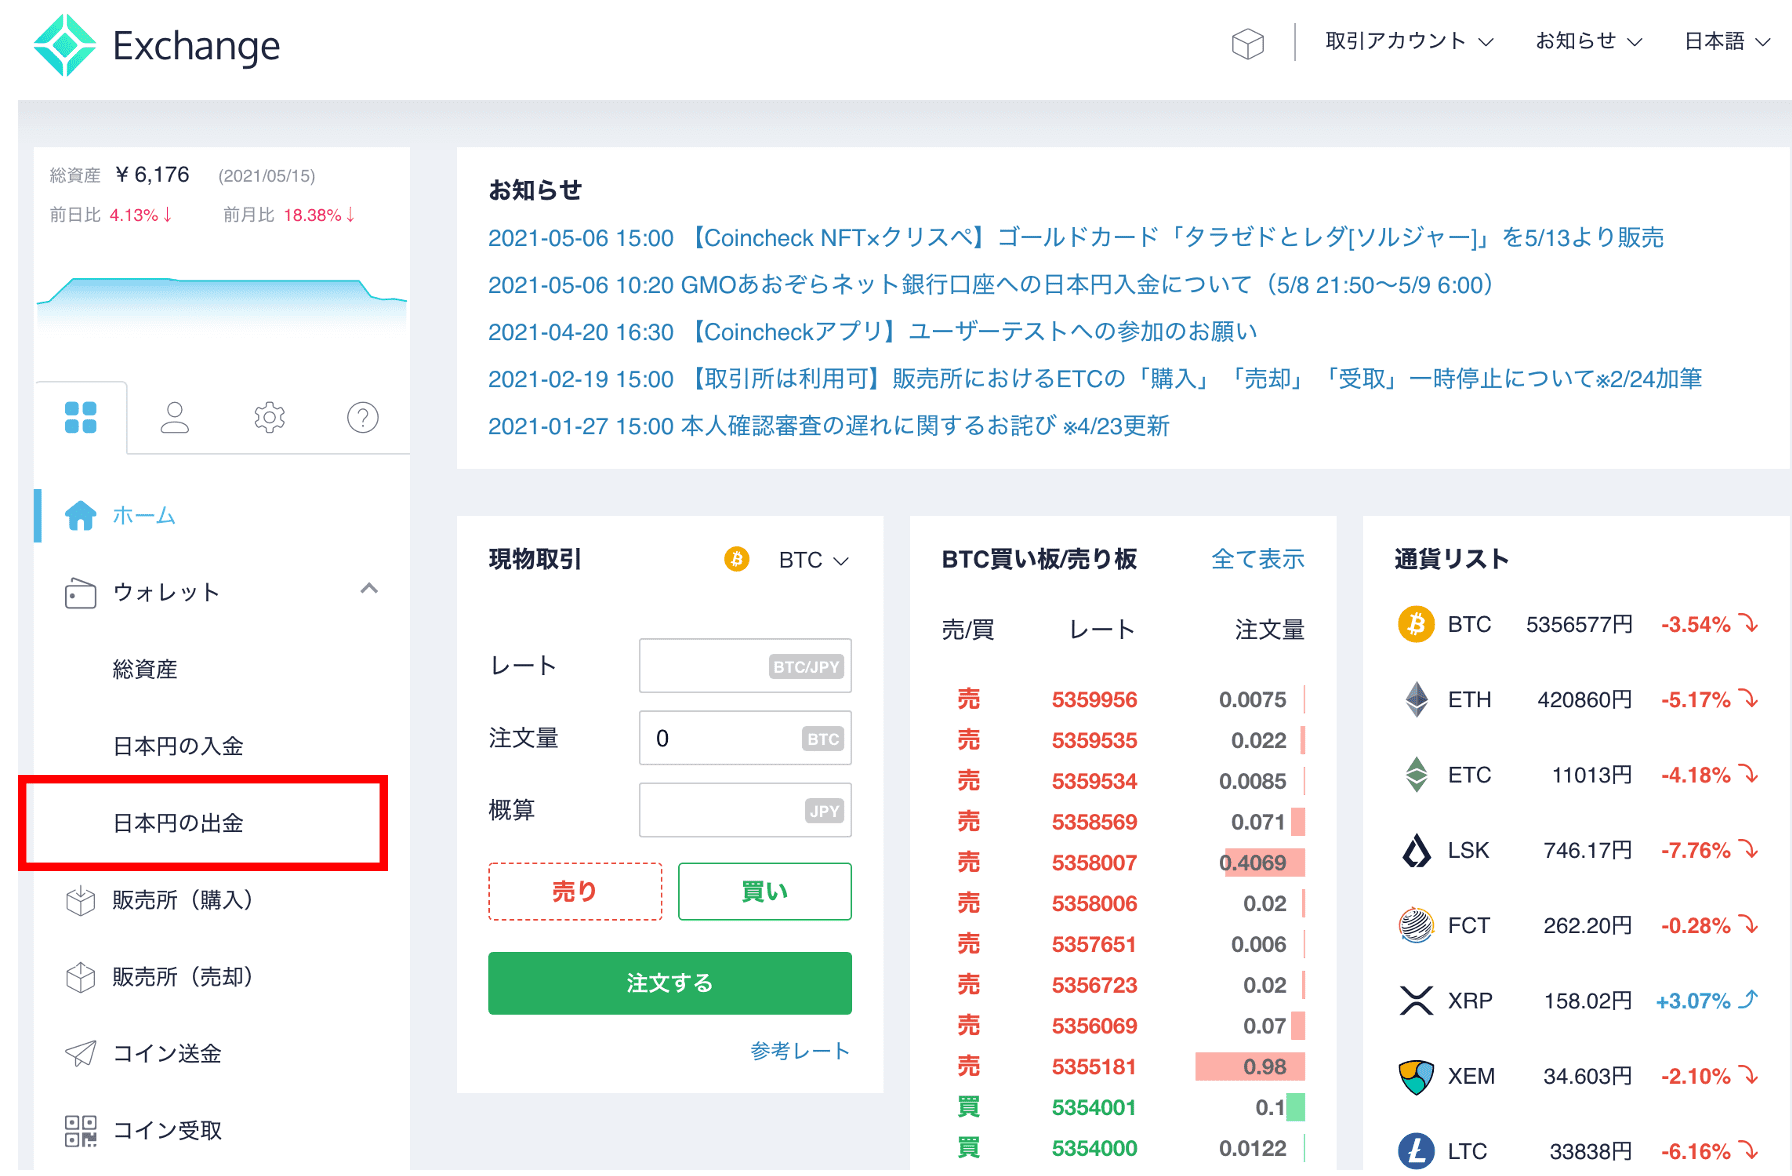This screenshot has height=1176, width=1792.
Task: Open 全て表示 to show full order book
Action: coord(1258,559)
